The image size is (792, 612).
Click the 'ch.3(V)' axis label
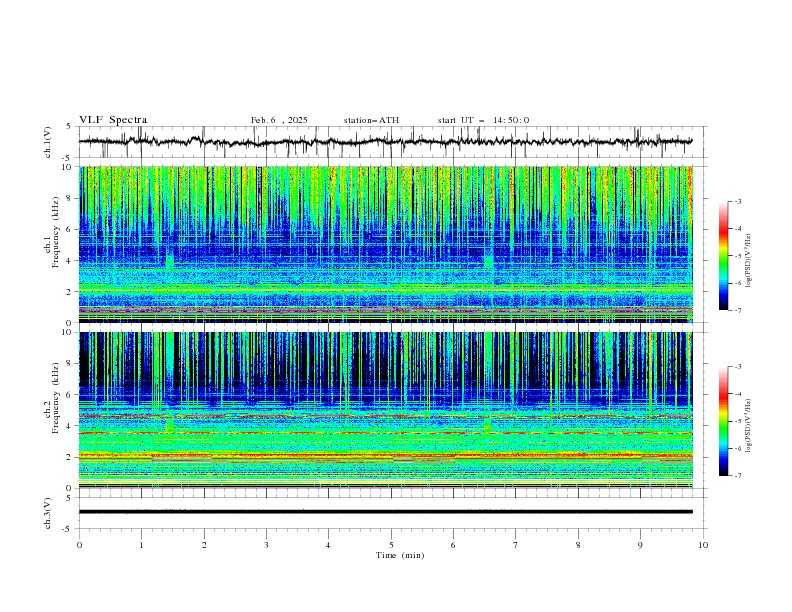coord(48,513)
